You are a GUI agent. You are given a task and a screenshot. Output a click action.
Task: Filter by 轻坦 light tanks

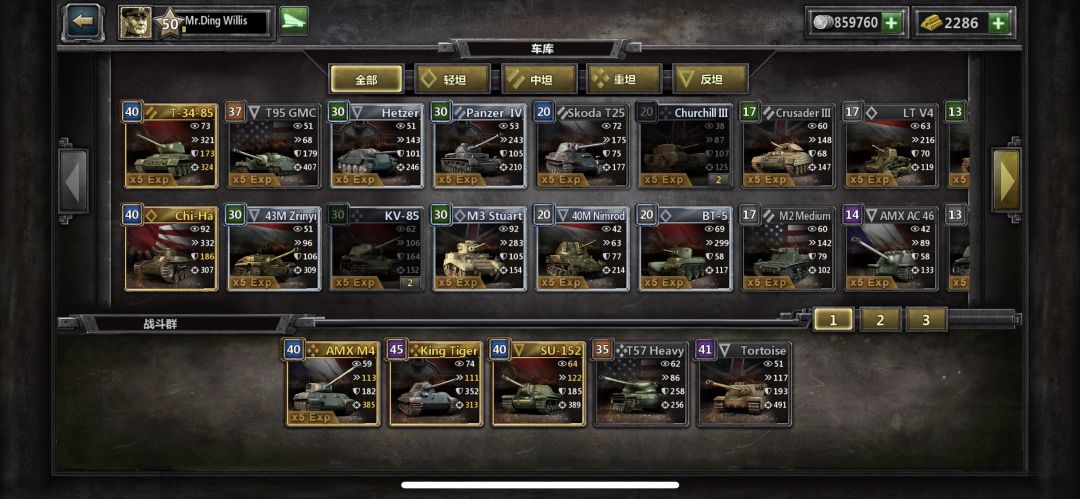[453, 79]
